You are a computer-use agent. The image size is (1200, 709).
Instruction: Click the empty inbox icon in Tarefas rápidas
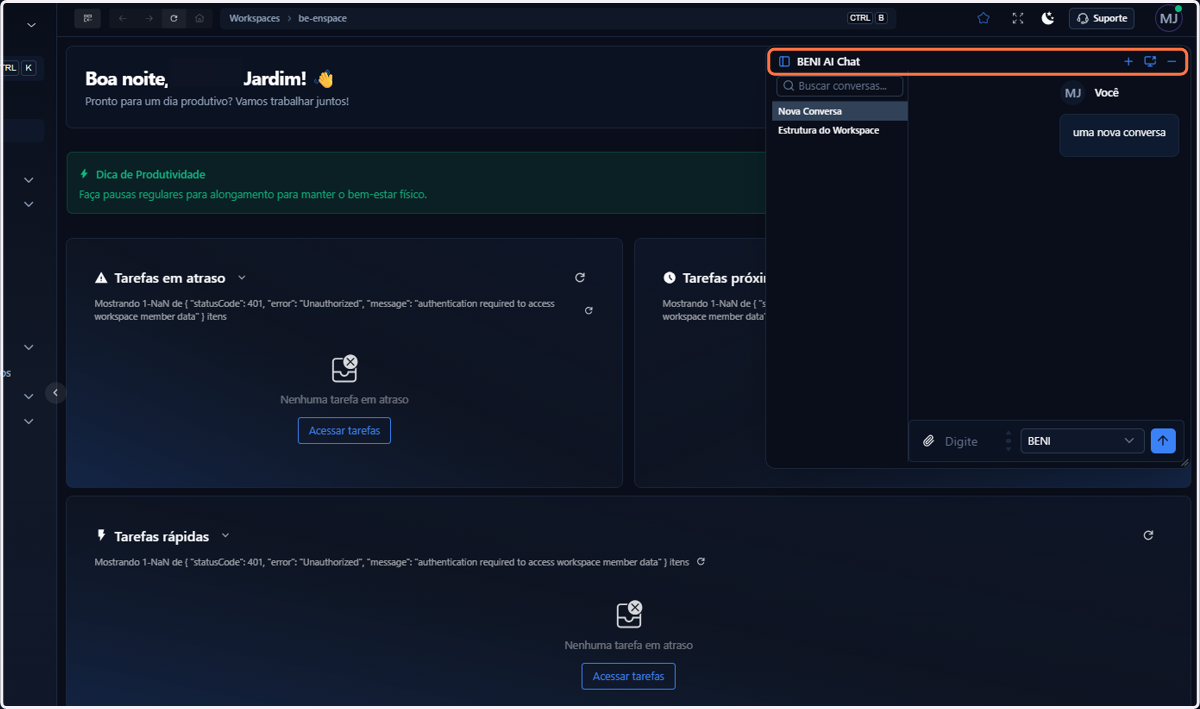click(x=629, y=615)
